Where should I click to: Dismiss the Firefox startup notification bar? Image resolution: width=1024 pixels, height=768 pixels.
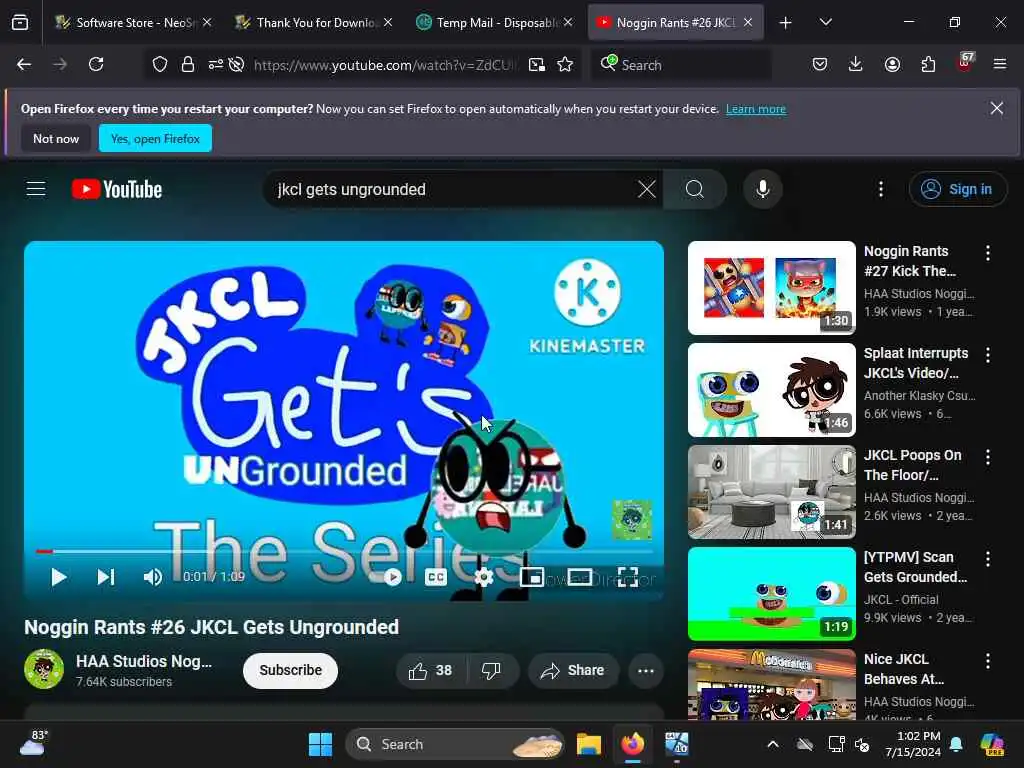click(997, 108)
